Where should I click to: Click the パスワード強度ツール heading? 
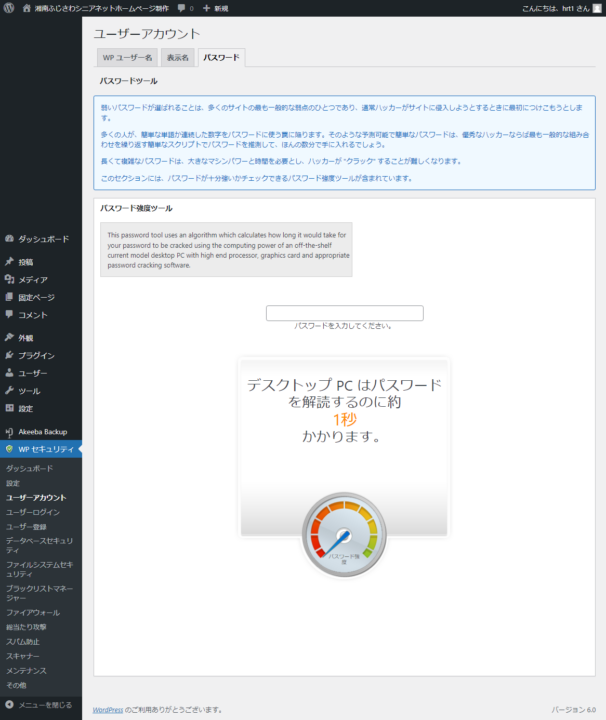point(136,208)
